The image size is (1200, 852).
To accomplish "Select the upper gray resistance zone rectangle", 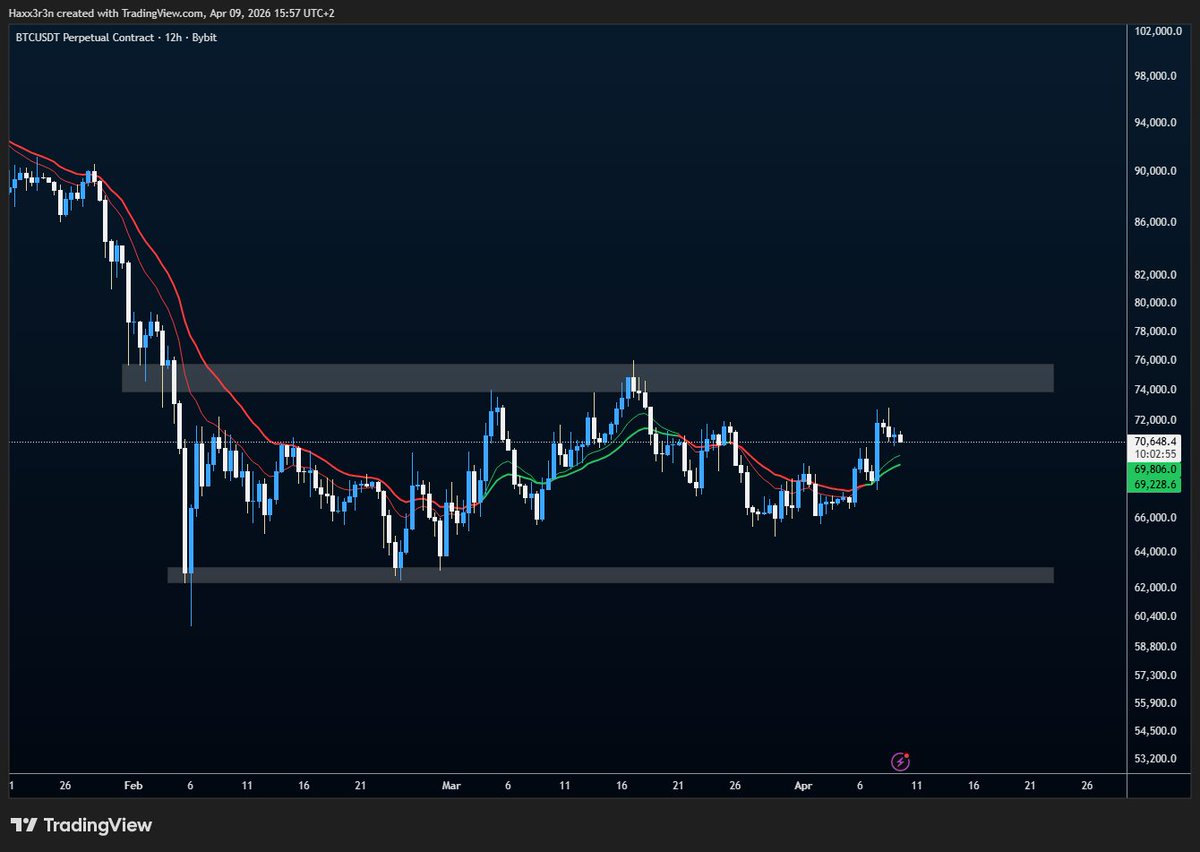I will coord(587,377).
